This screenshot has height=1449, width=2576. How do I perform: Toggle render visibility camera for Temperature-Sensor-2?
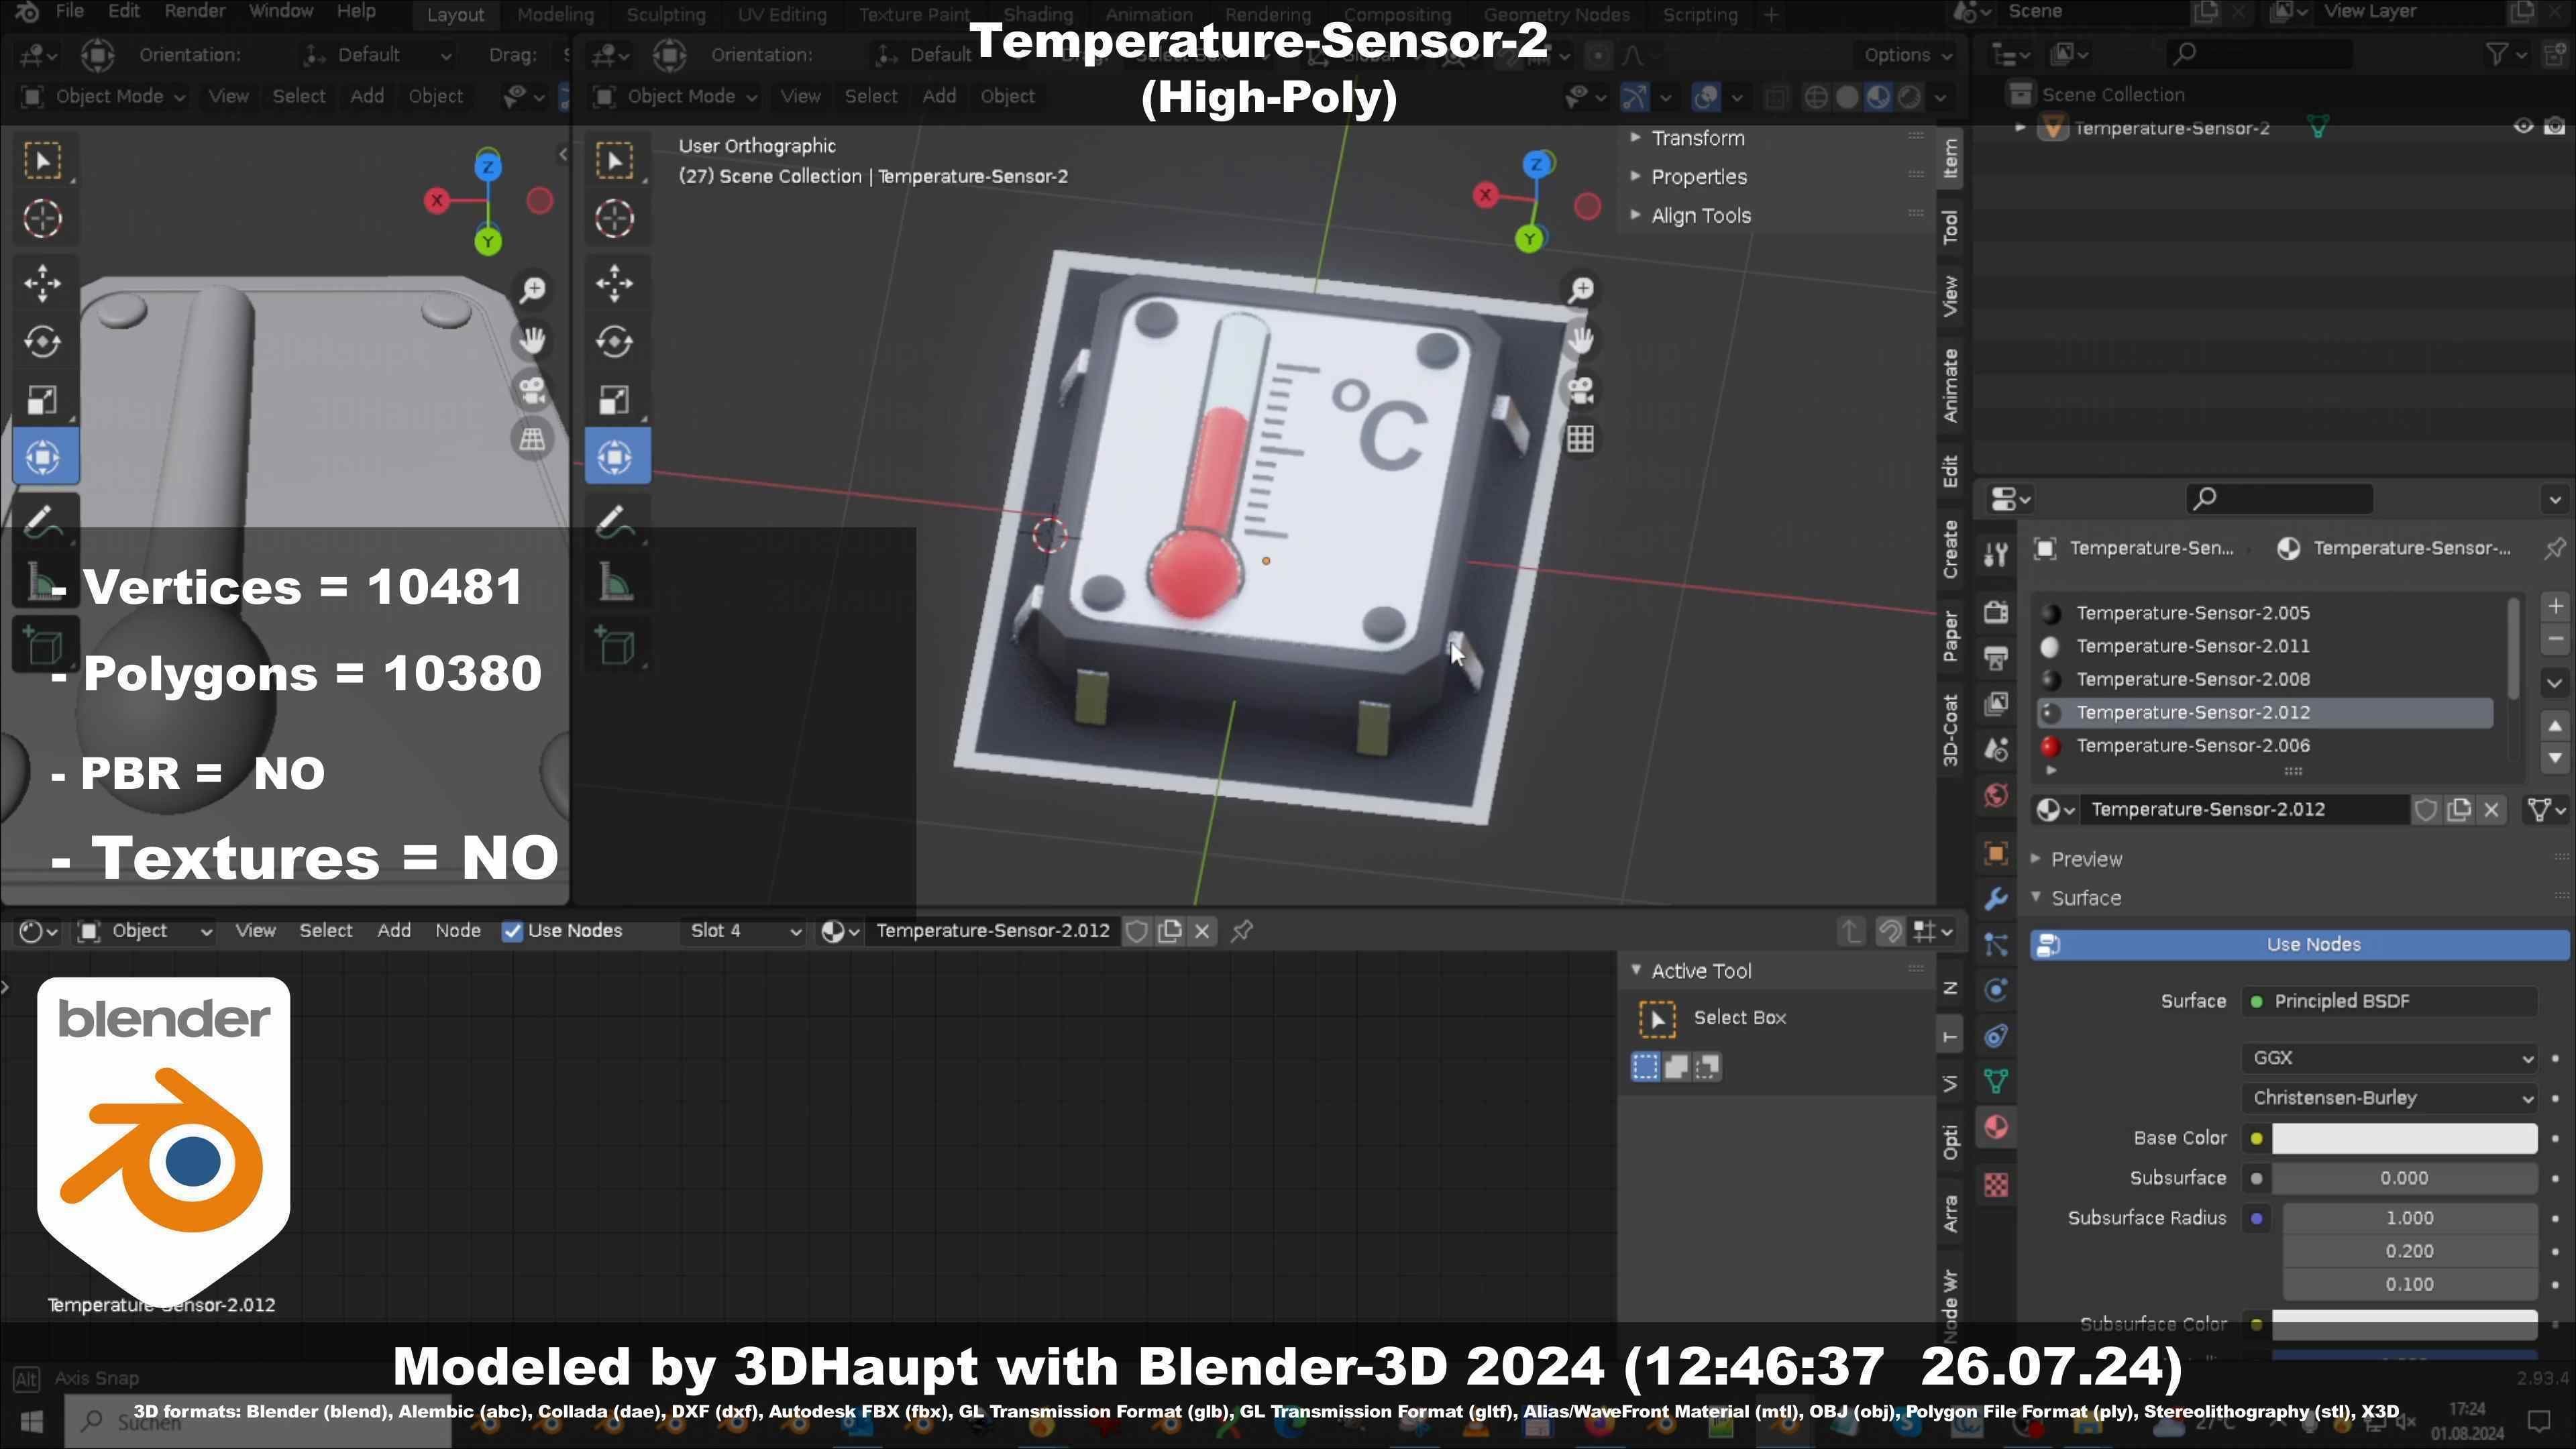pos(2555,126)
